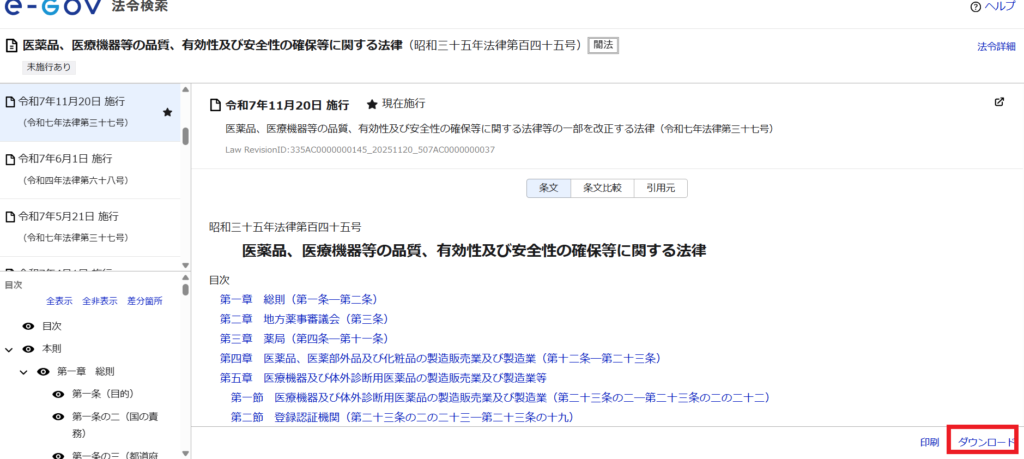Click star icon beside 令和7年11月20日 revision
The height and width of the screenshot is (459, 1024).
pos(167,113)
